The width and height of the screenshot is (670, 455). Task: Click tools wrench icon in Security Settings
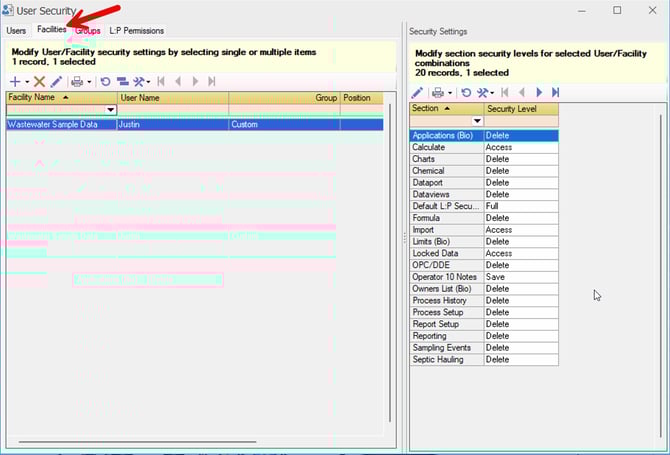coord(483,92)
